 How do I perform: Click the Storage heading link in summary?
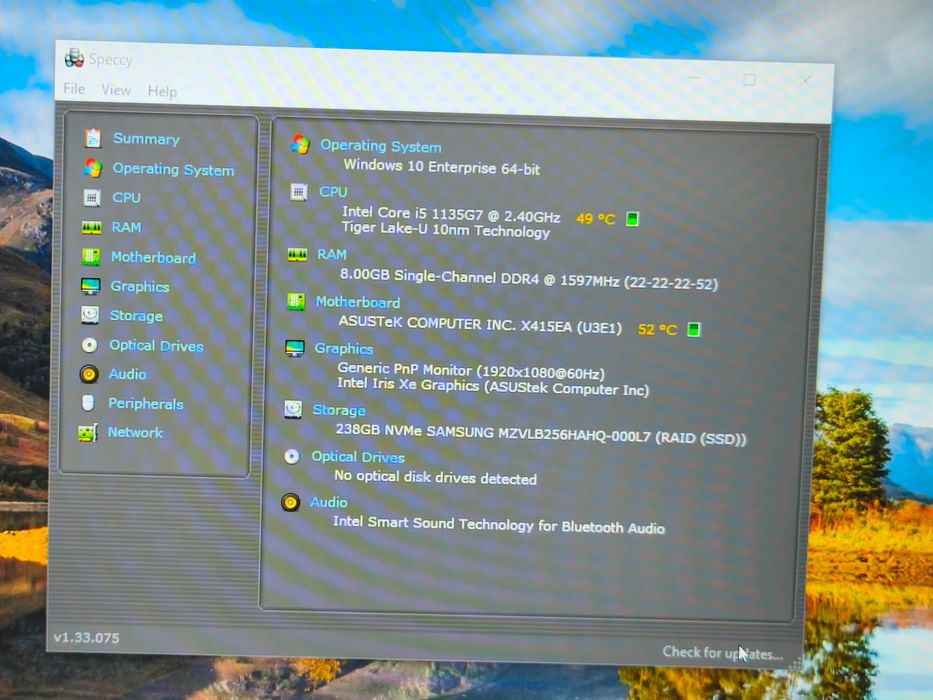339,410
